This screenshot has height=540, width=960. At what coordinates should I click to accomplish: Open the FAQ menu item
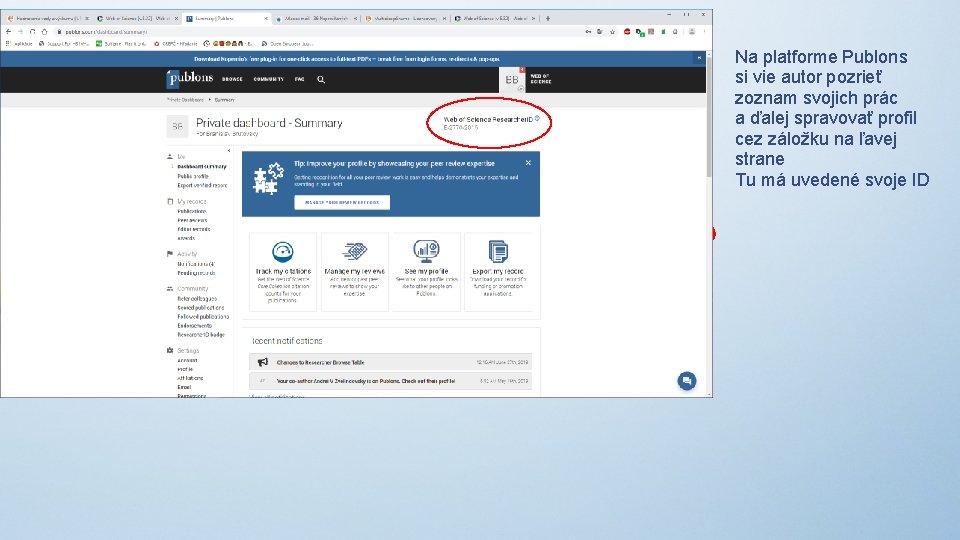299,80
